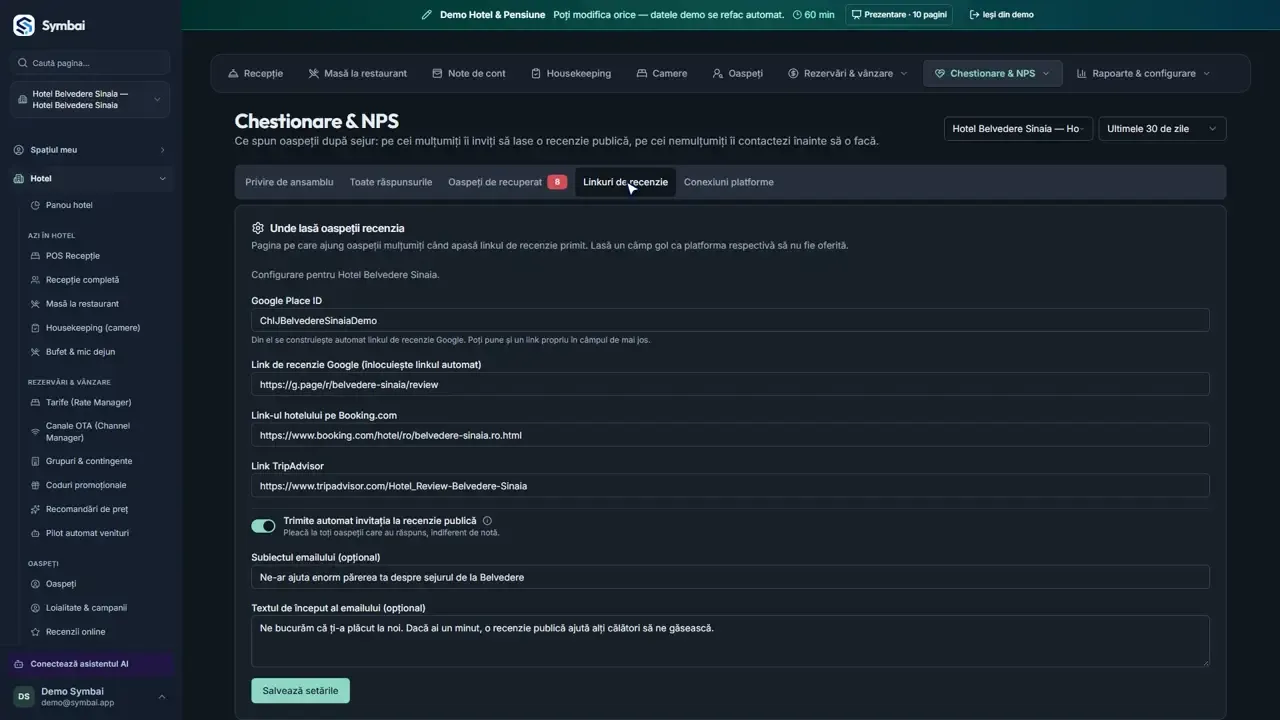Image resolution: width=1280 pixels, height=720 pixels.
Task: Click the Caută pagina search field
Action: click(x=91, y=63)
